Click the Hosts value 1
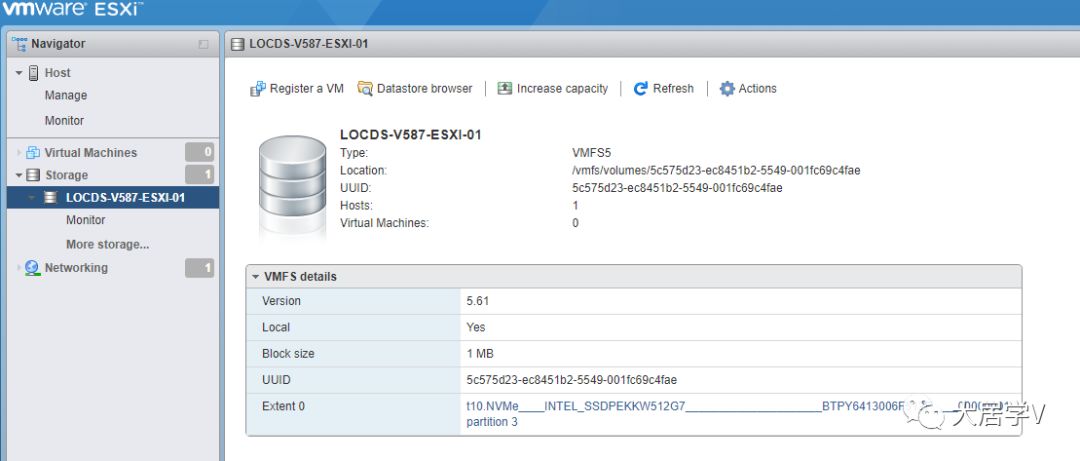Image resolution: width=1080 pixels, height=461 pixels. (575, 205)
